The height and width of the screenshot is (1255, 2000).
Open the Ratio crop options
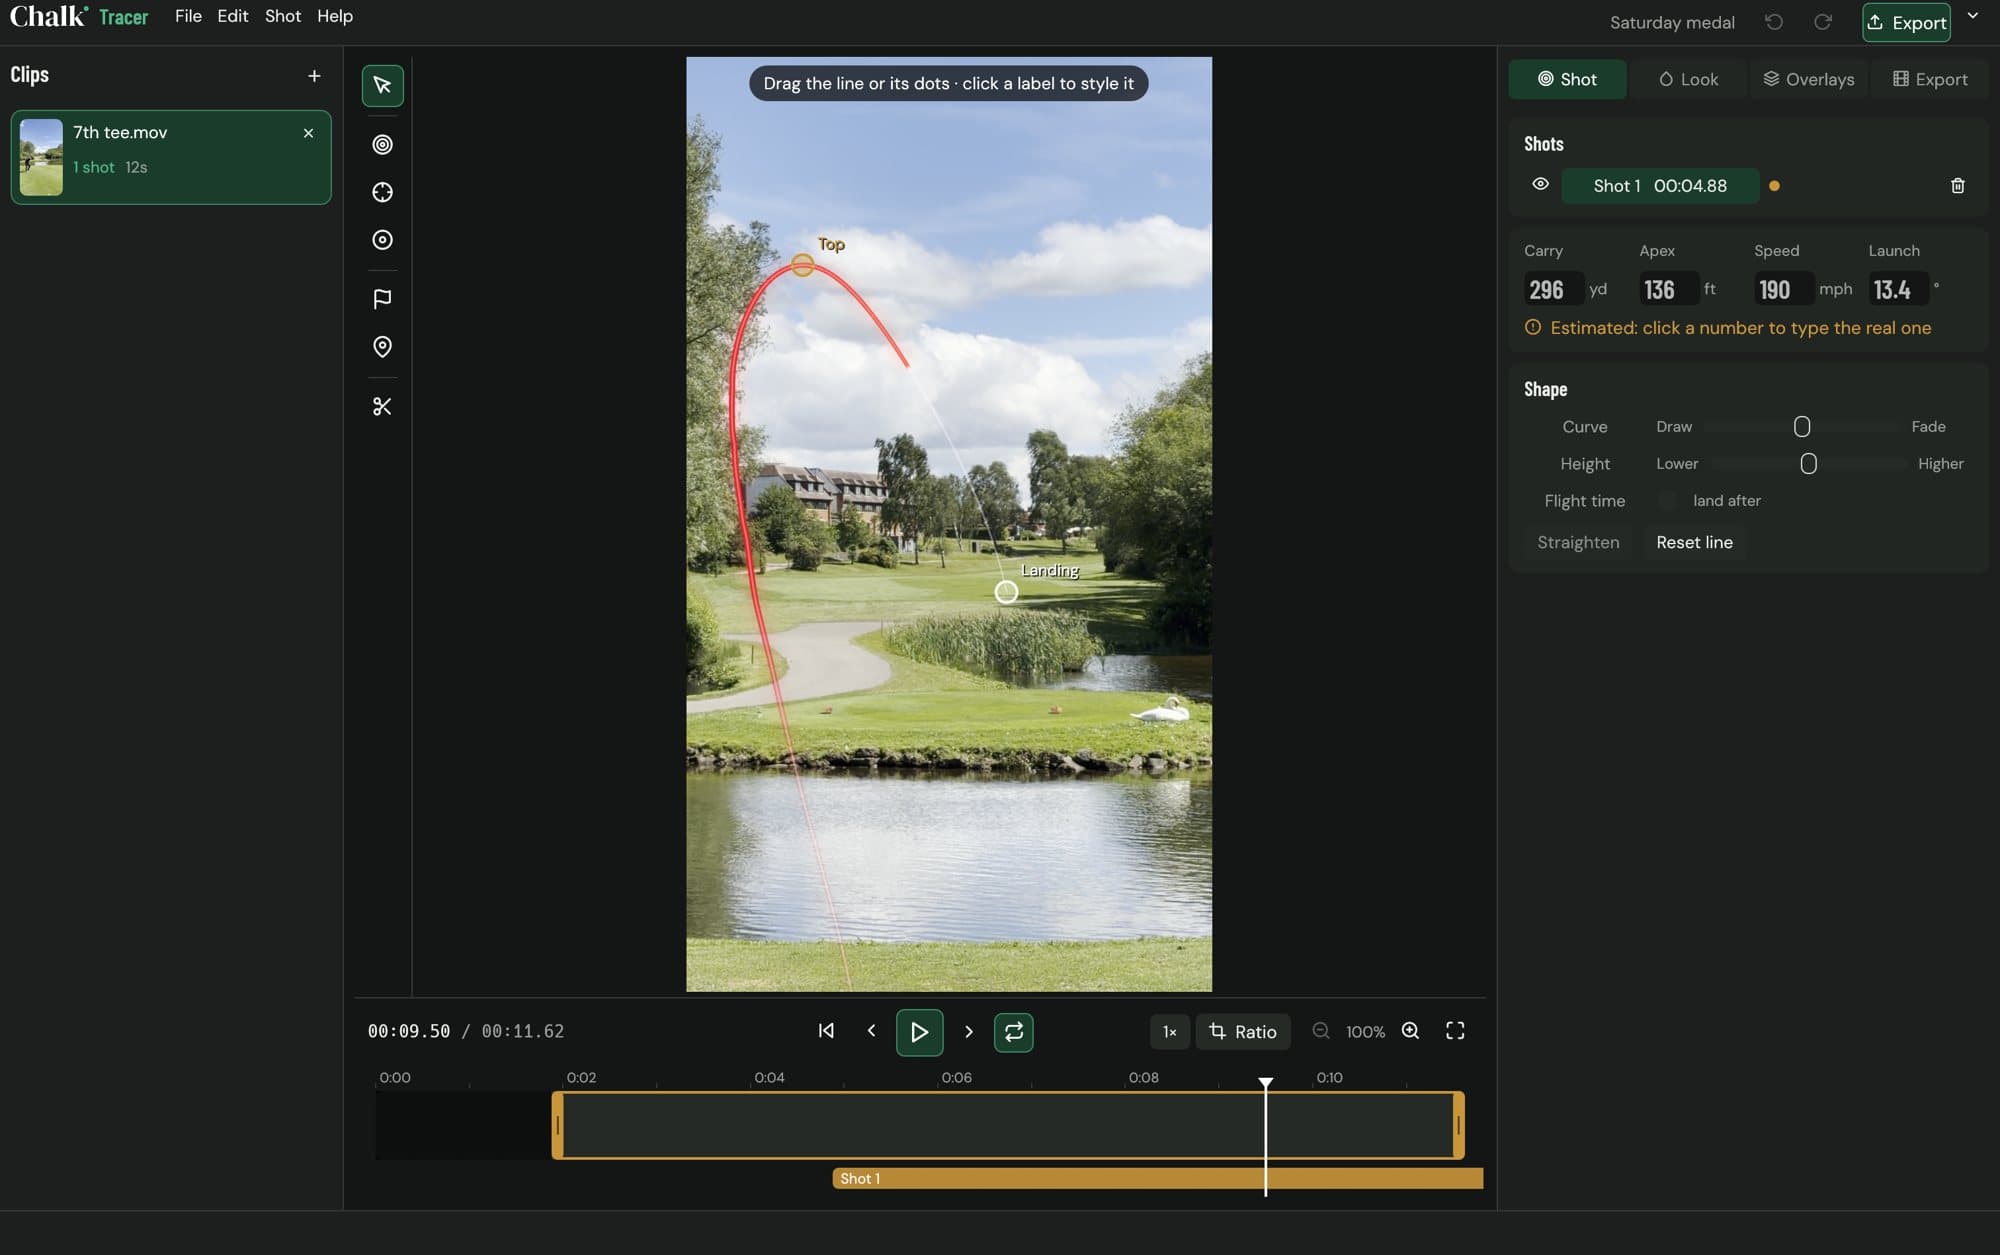pos(1243,1032)
